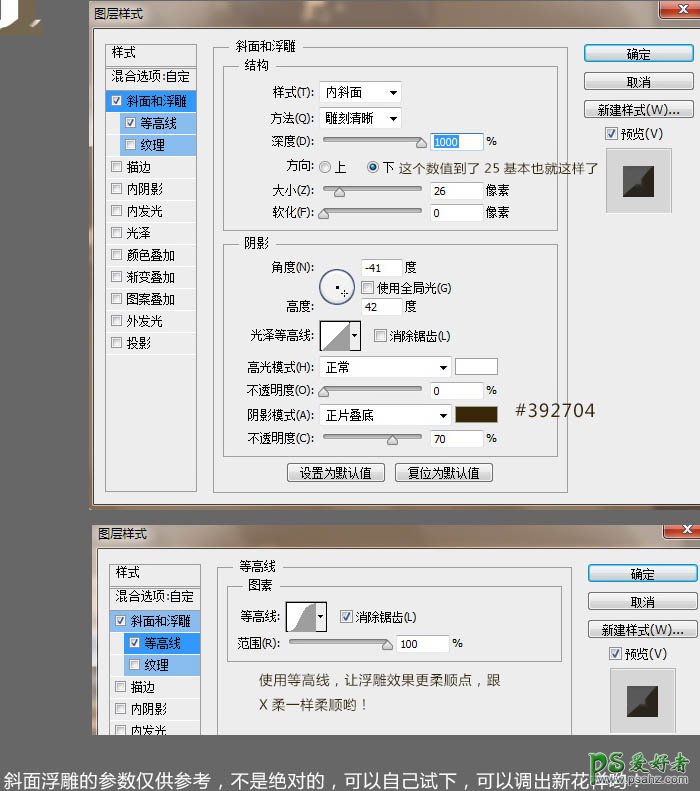This screenshot has height=791, width=700.
Task: Toggle 使用全局光 checkbox
Action: tap(368, 288)
